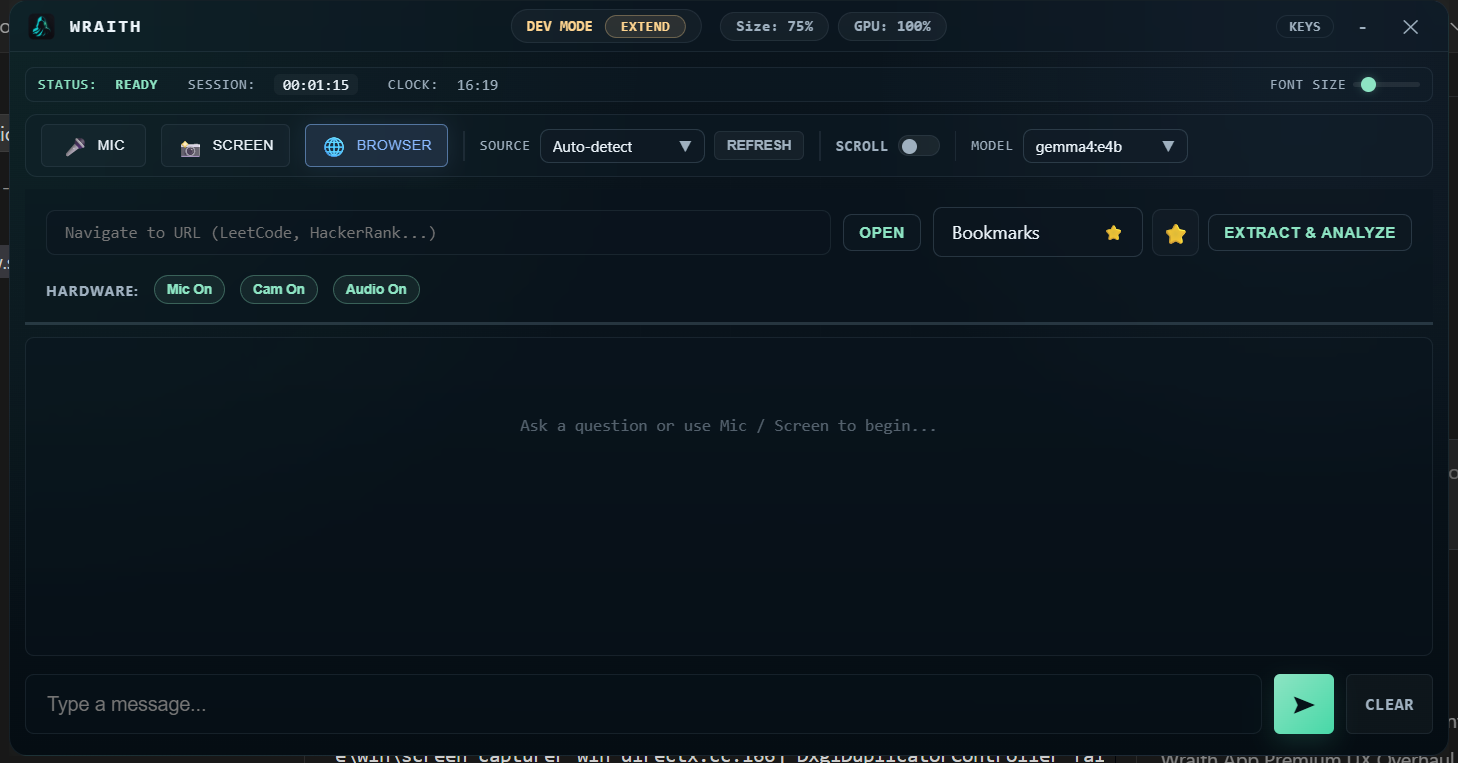Image resolution: width=1458 pixels, height=763 pixels.
Task: Adjust the FONT SIZE slider
Action: coord(1368,85)
